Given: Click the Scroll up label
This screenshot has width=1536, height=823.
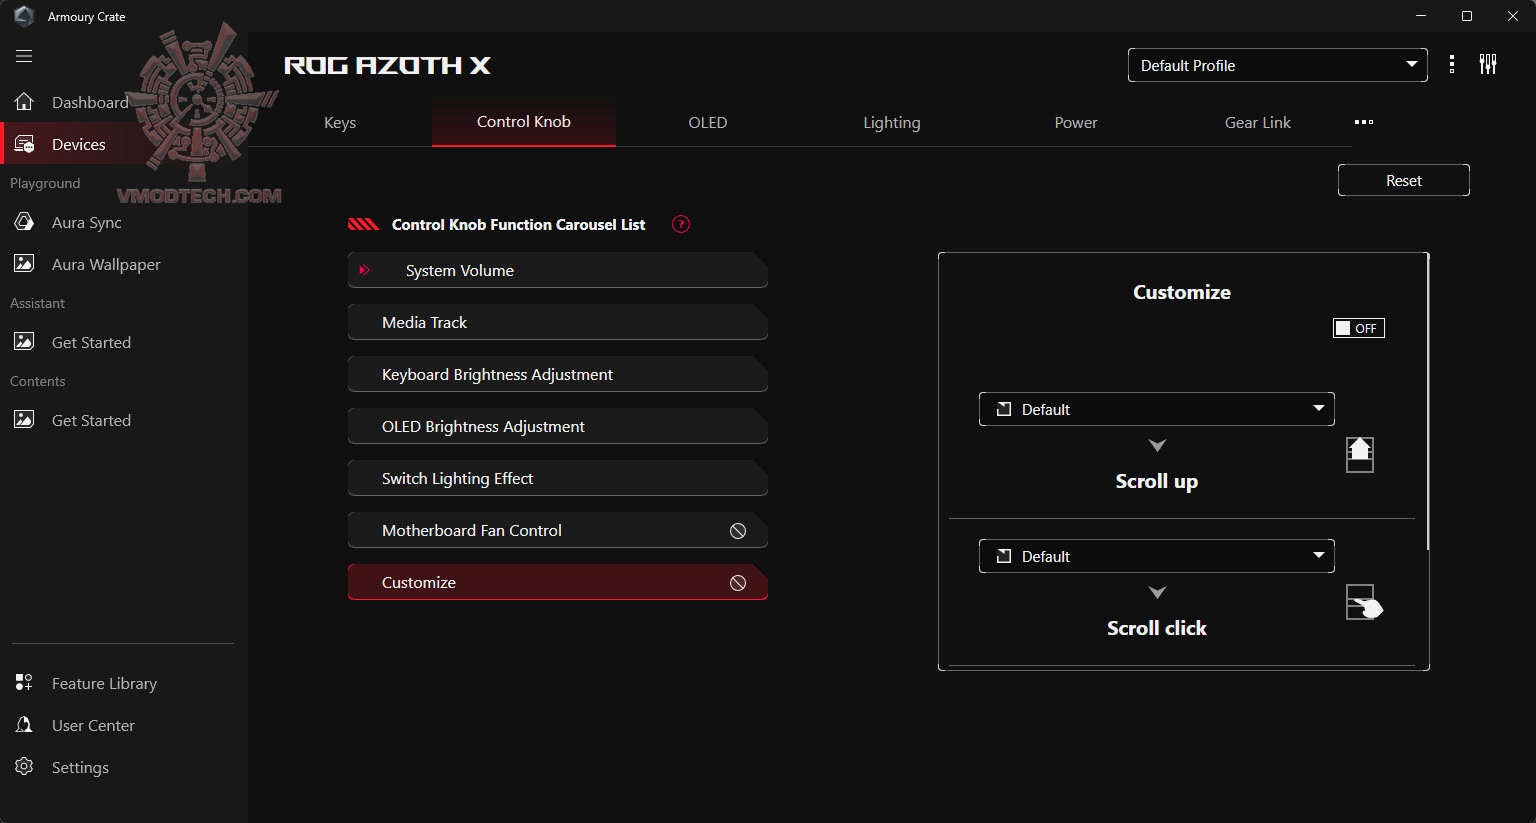Looking at the screenshot, I should (1157, 481).
